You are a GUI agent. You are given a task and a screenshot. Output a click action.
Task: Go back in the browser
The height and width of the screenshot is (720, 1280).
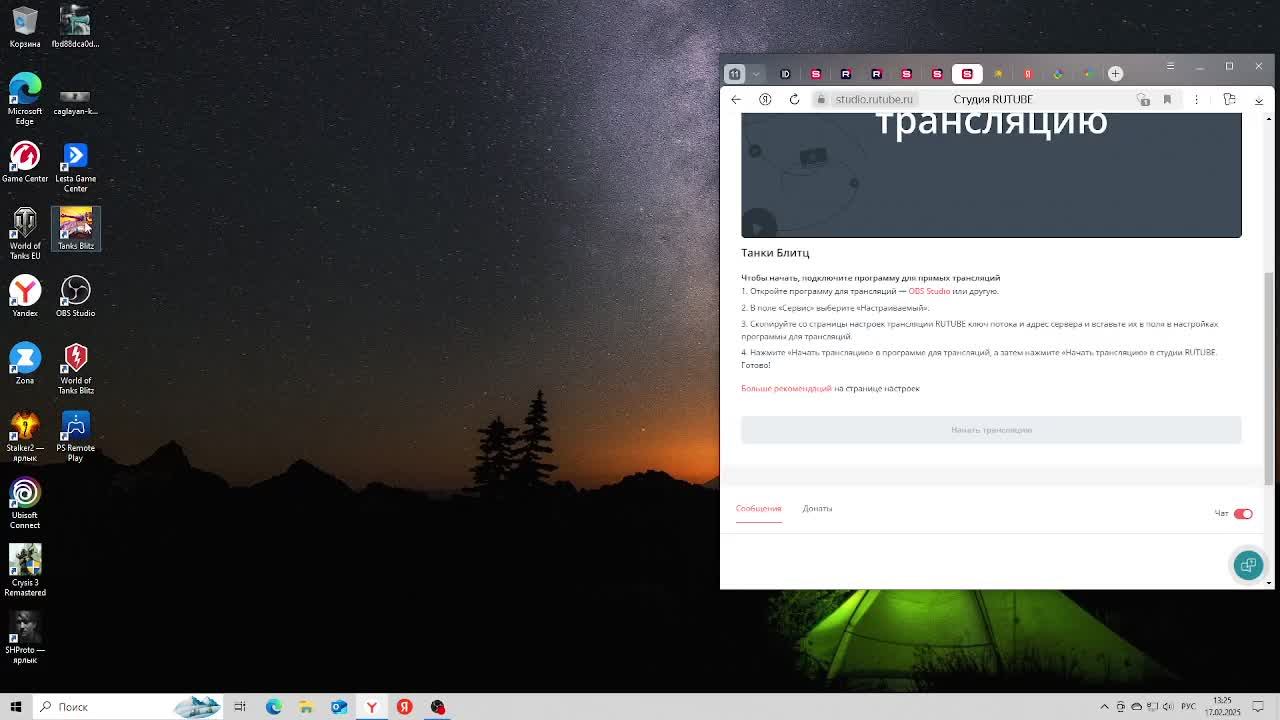[736, 99]
